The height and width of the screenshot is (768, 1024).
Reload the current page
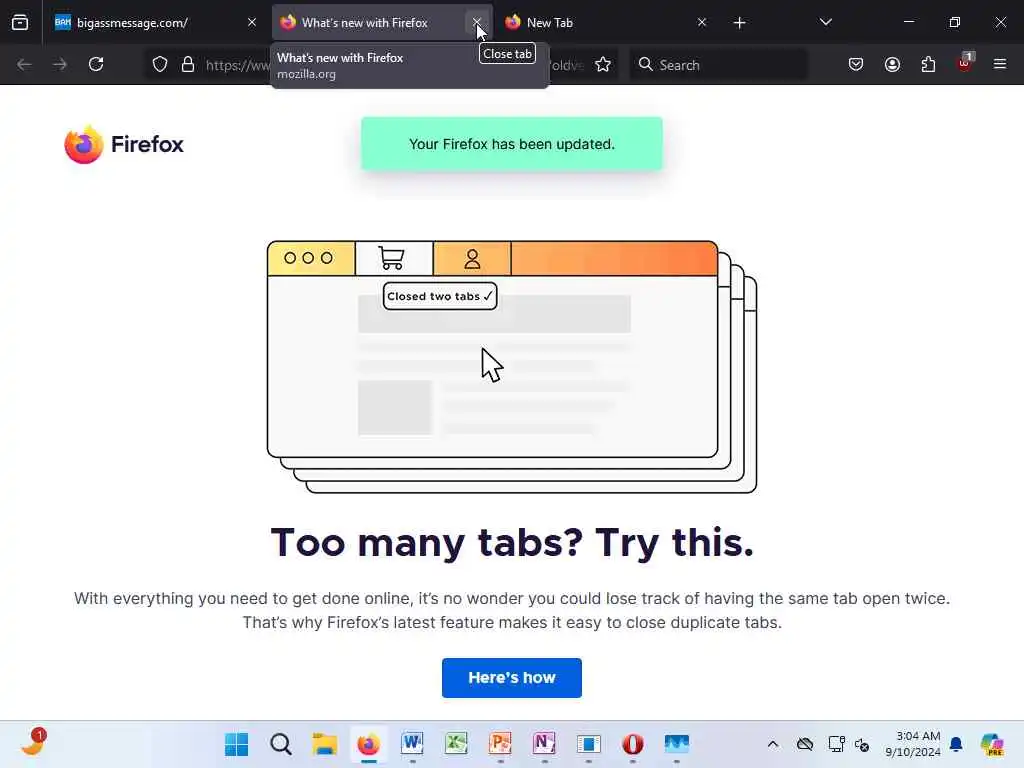click(96, 64)
